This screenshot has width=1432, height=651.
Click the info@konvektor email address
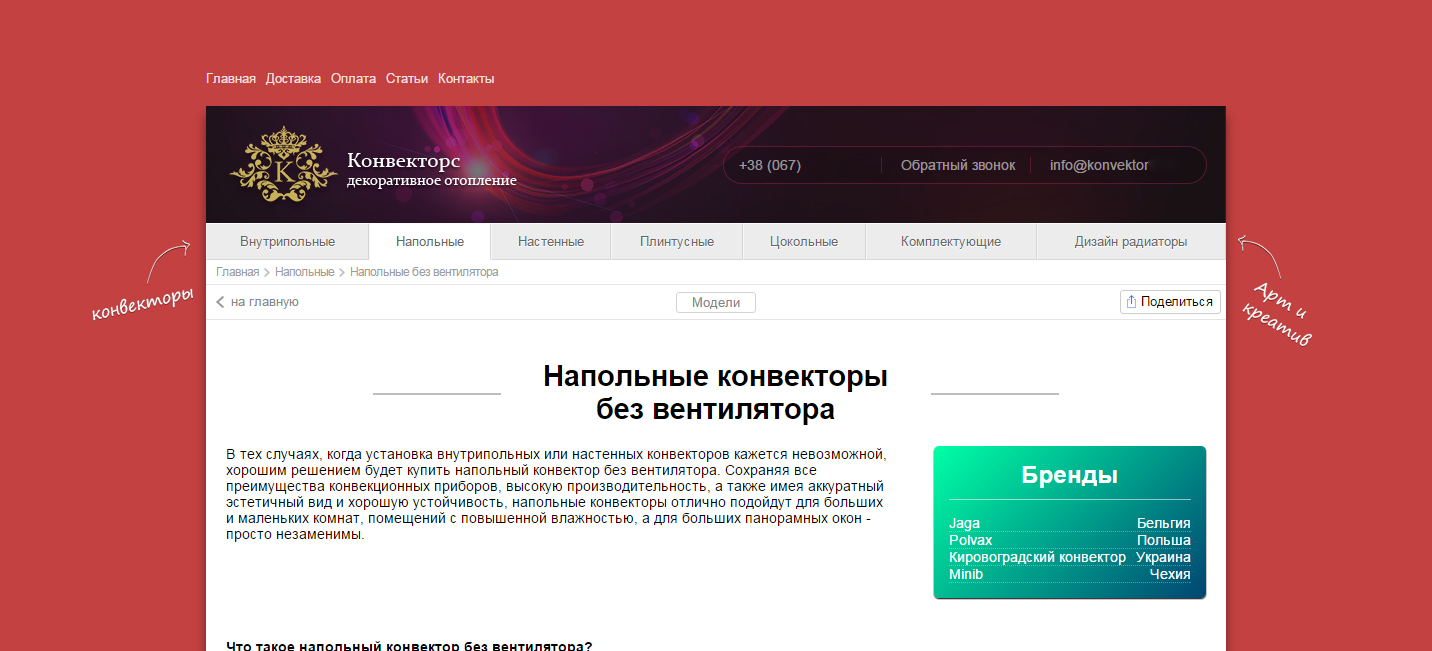[x=1099, y=165]
